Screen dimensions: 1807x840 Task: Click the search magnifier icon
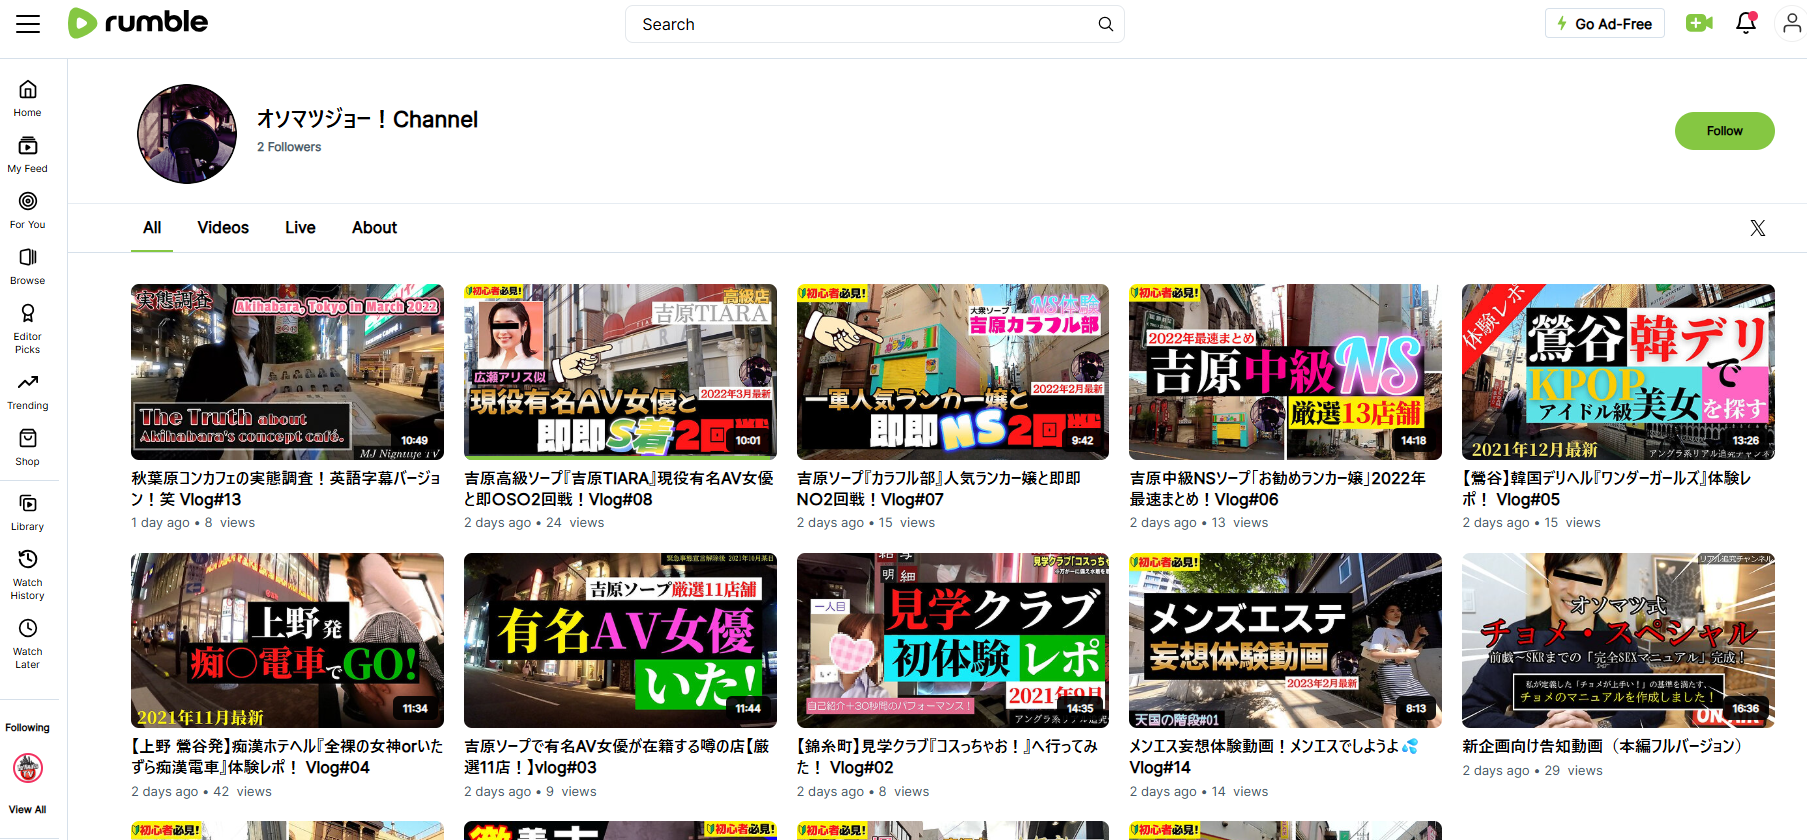click(1105, 24)
